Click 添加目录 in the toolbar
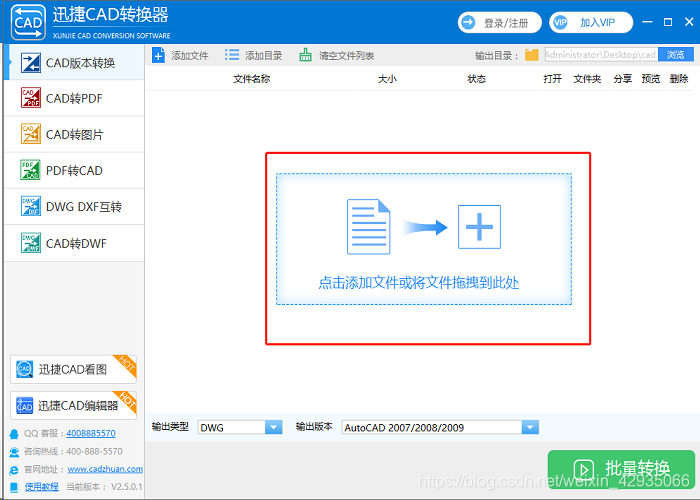 click(254, 55)
